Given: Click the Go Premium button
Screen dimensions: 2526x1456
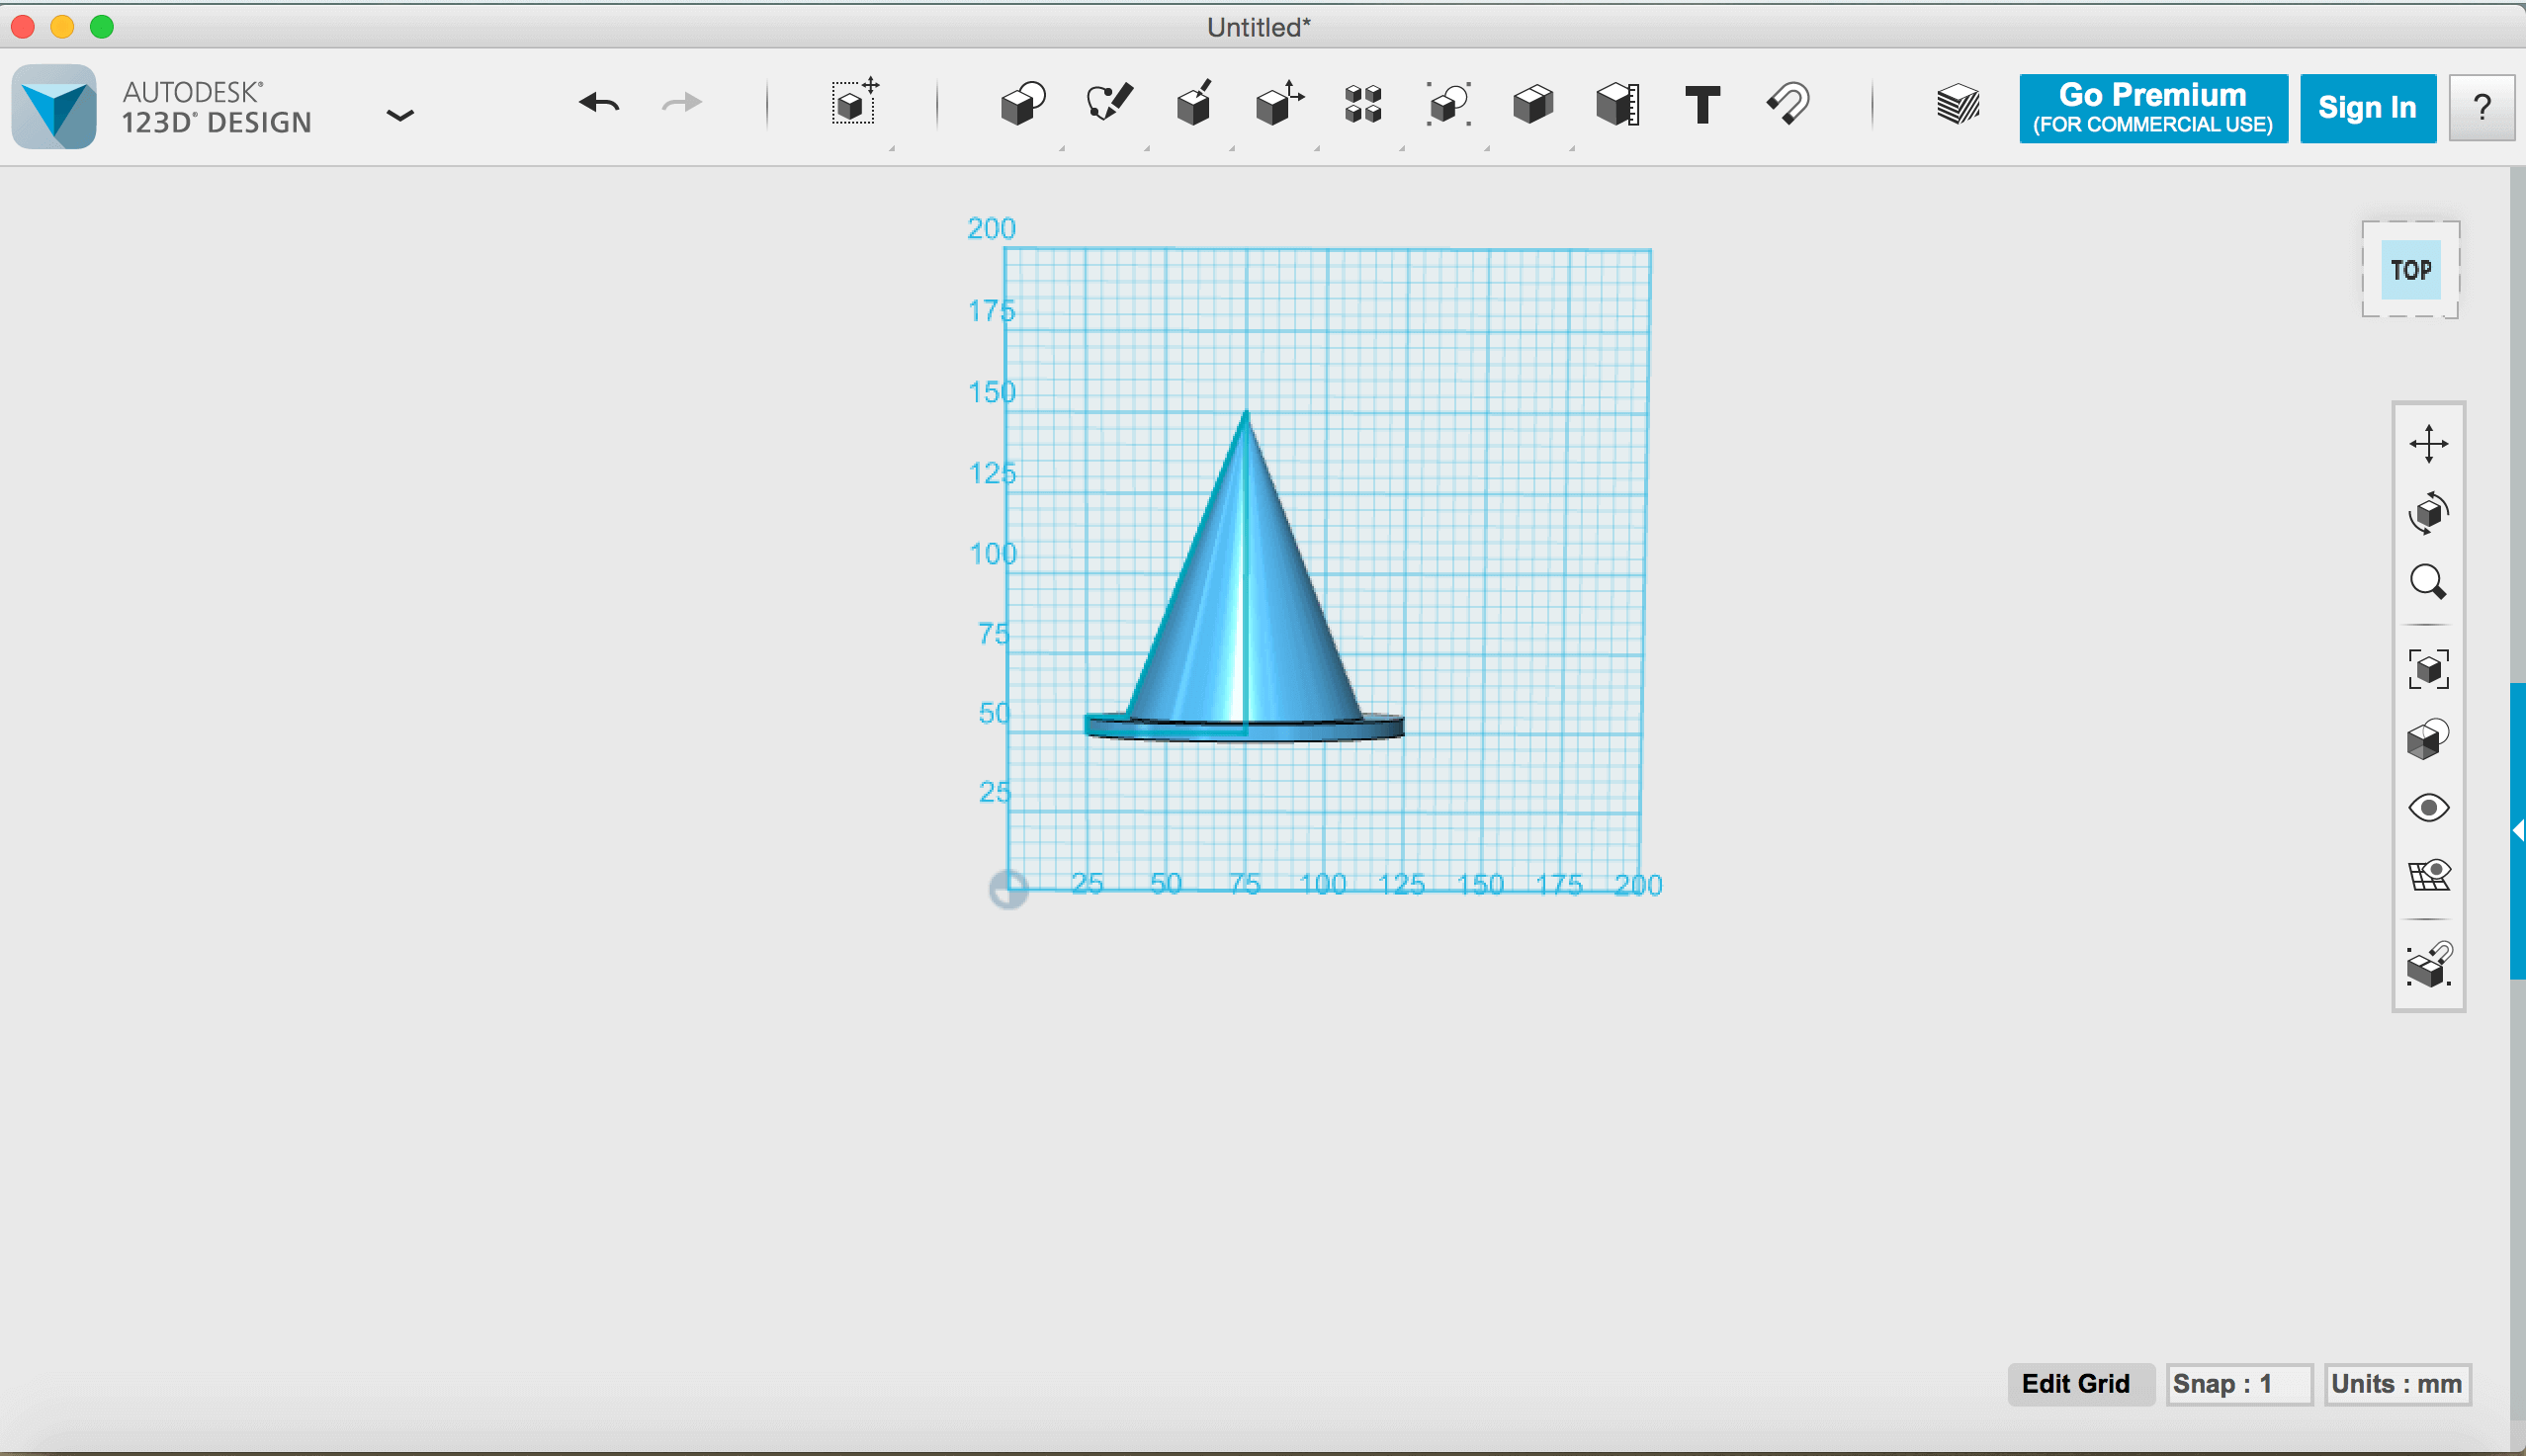Looking at the screenshot, I should (2152, 108).
